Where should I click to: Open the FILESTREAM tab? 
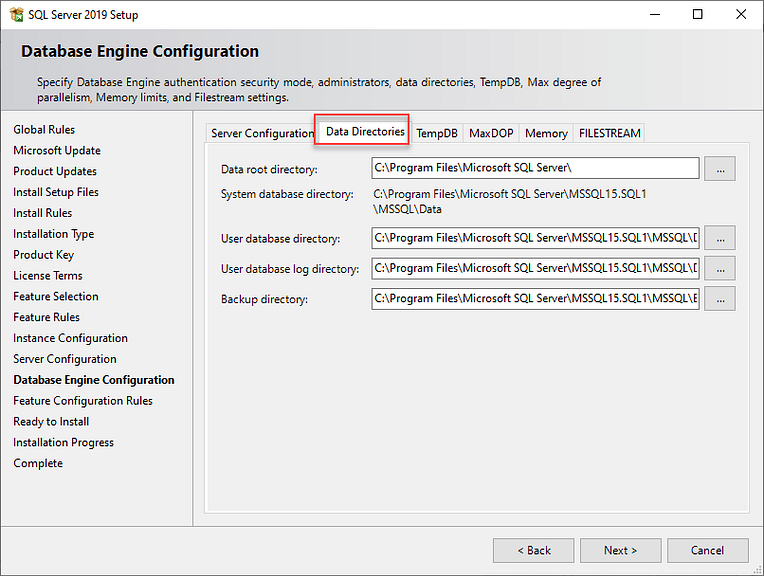tap(610, 133)
